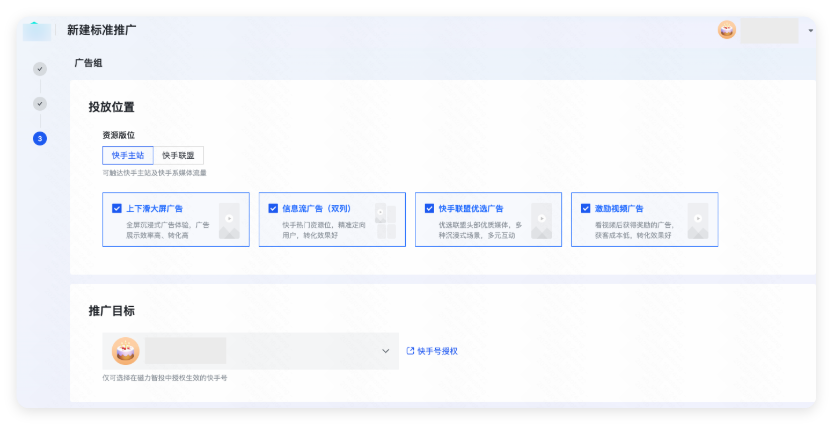This screenshot has width=832, height=424.
Task: Click the external link icon beside 快手号授权
Action: (x=410, y=351)
